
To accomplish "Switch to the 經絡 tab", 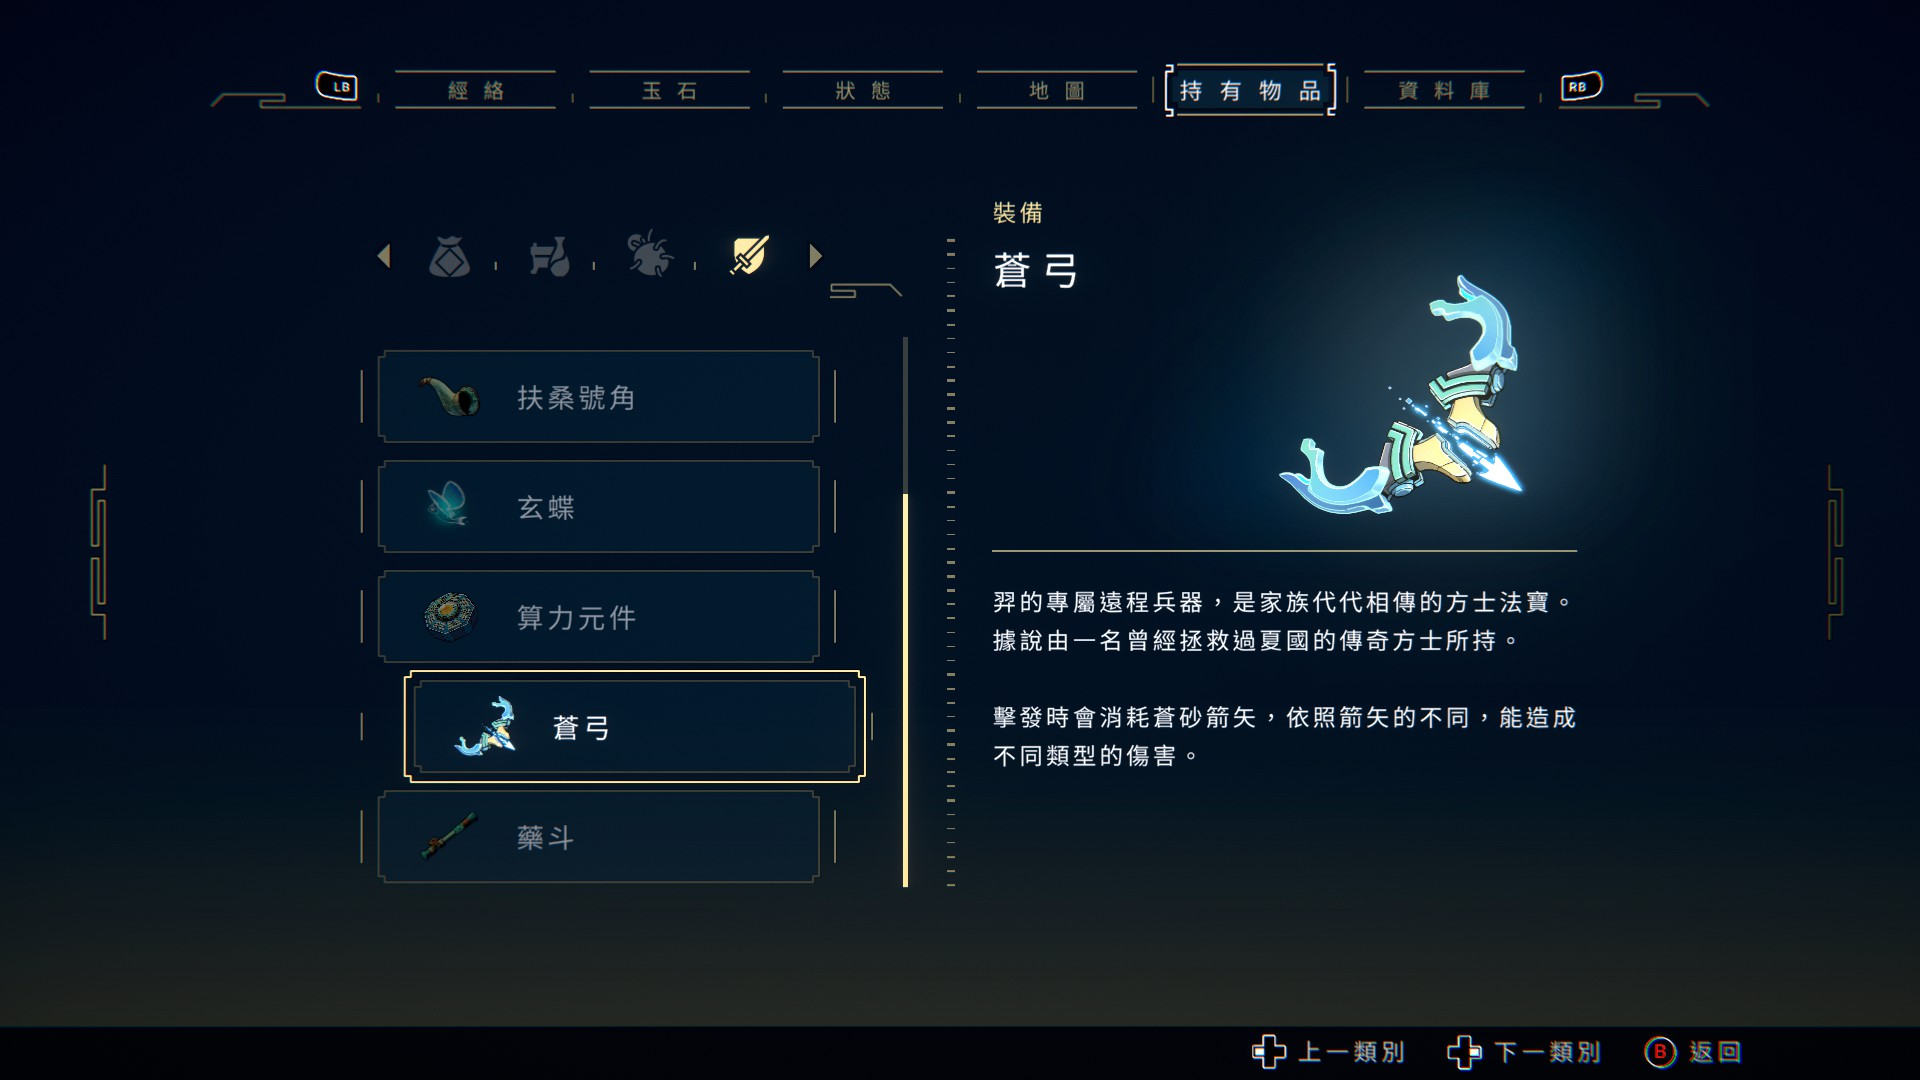I will [x=475, y=90].
